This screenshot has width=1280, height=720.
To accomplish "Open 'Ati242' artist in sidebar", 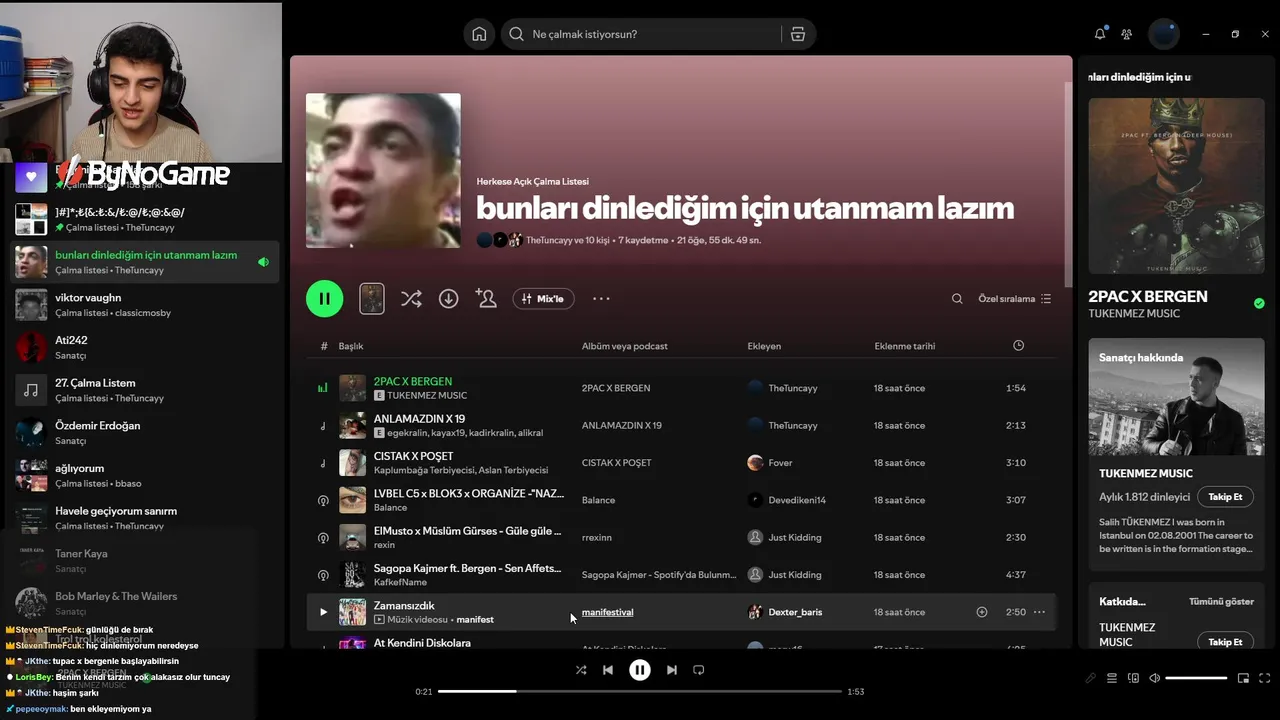I will (145, 347).
